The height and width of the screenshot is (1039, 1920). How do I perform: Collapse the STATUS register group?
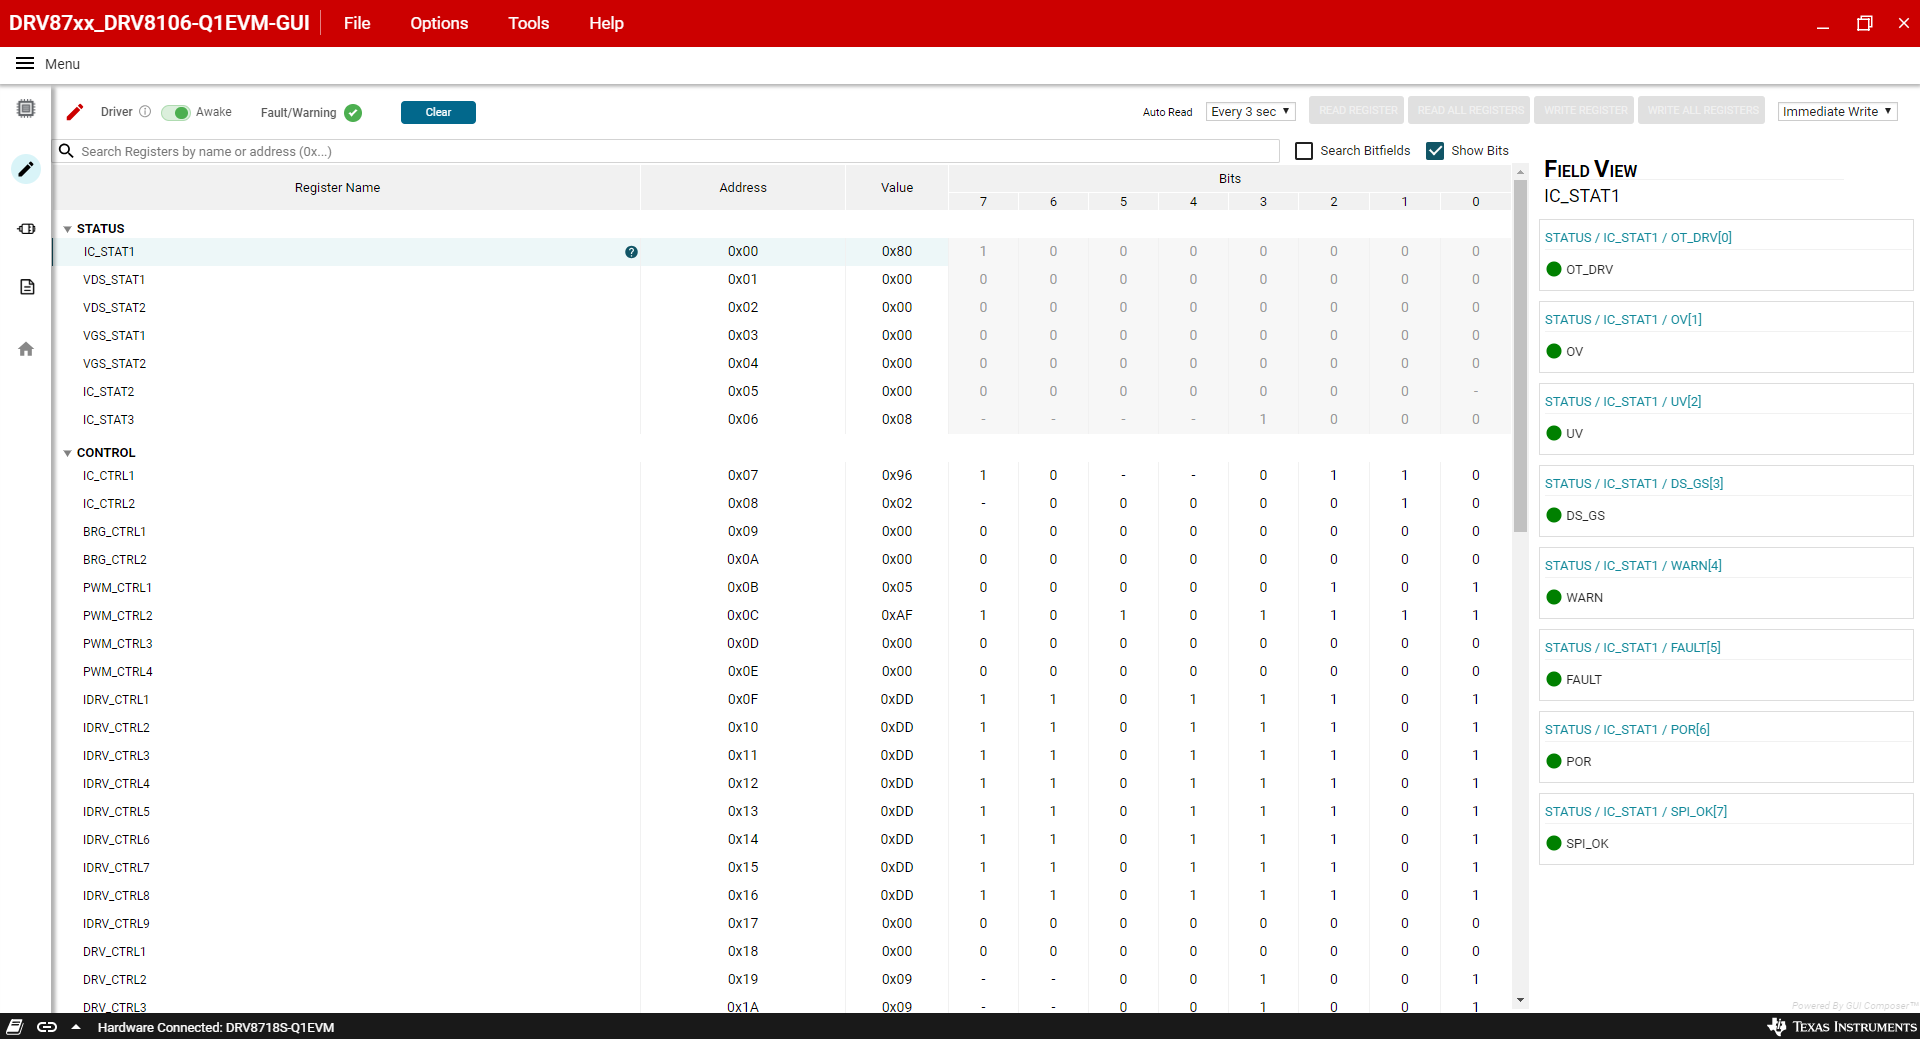point(68,229)
